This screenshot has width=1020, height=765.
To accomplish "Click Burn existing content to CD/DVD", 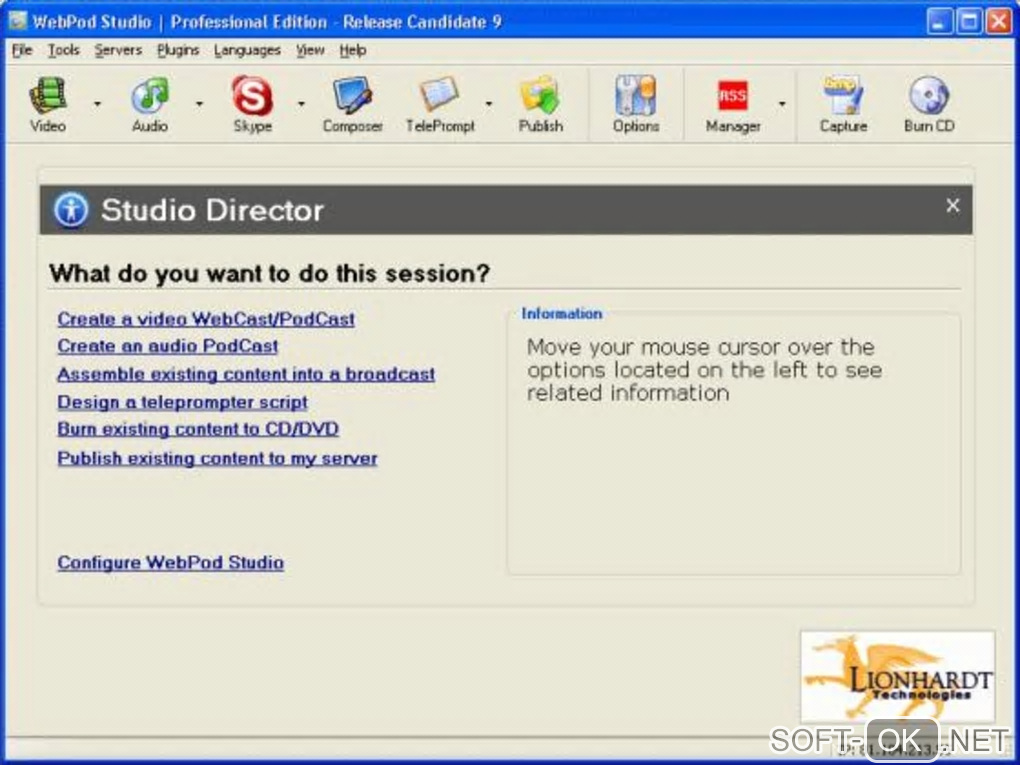I will point(198,429).
